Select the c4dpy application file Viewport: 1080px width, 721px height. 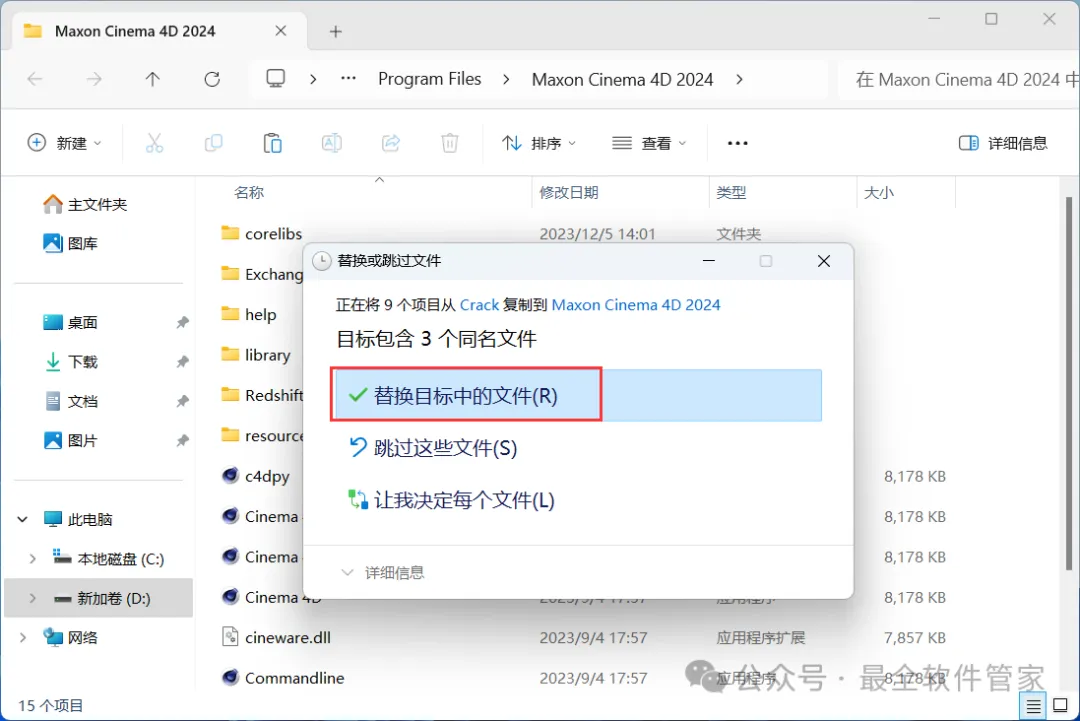click(x=256, y=477)
